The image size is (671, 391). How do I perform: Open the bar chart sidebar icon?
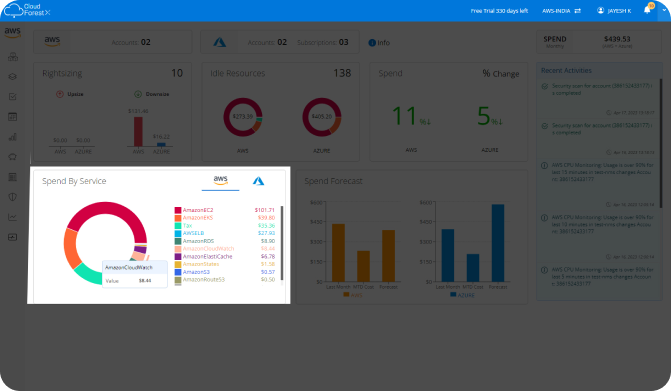12,137
